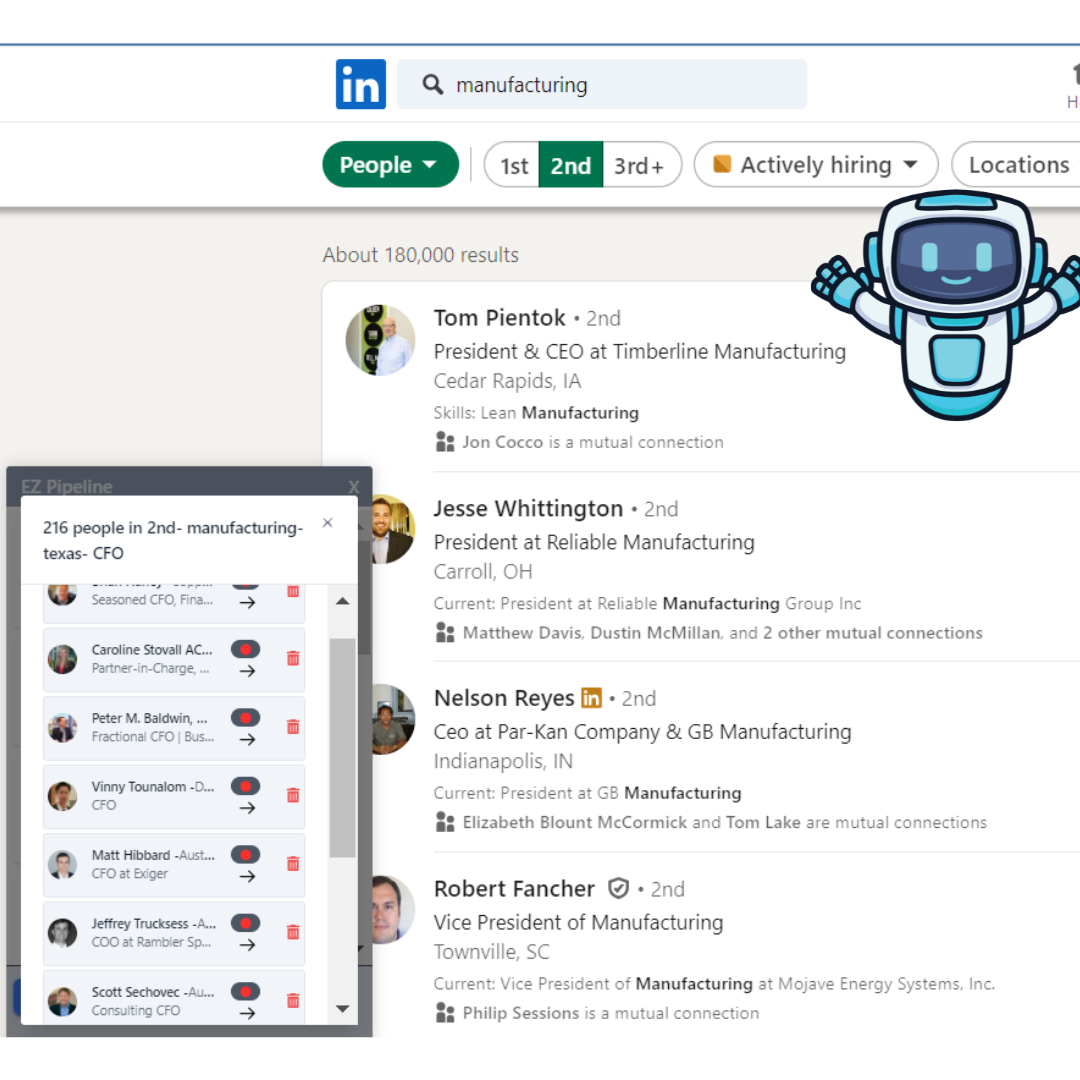
Task: Click Caroline Stovall's avatar in pipeline
Action: pos(62,659)
